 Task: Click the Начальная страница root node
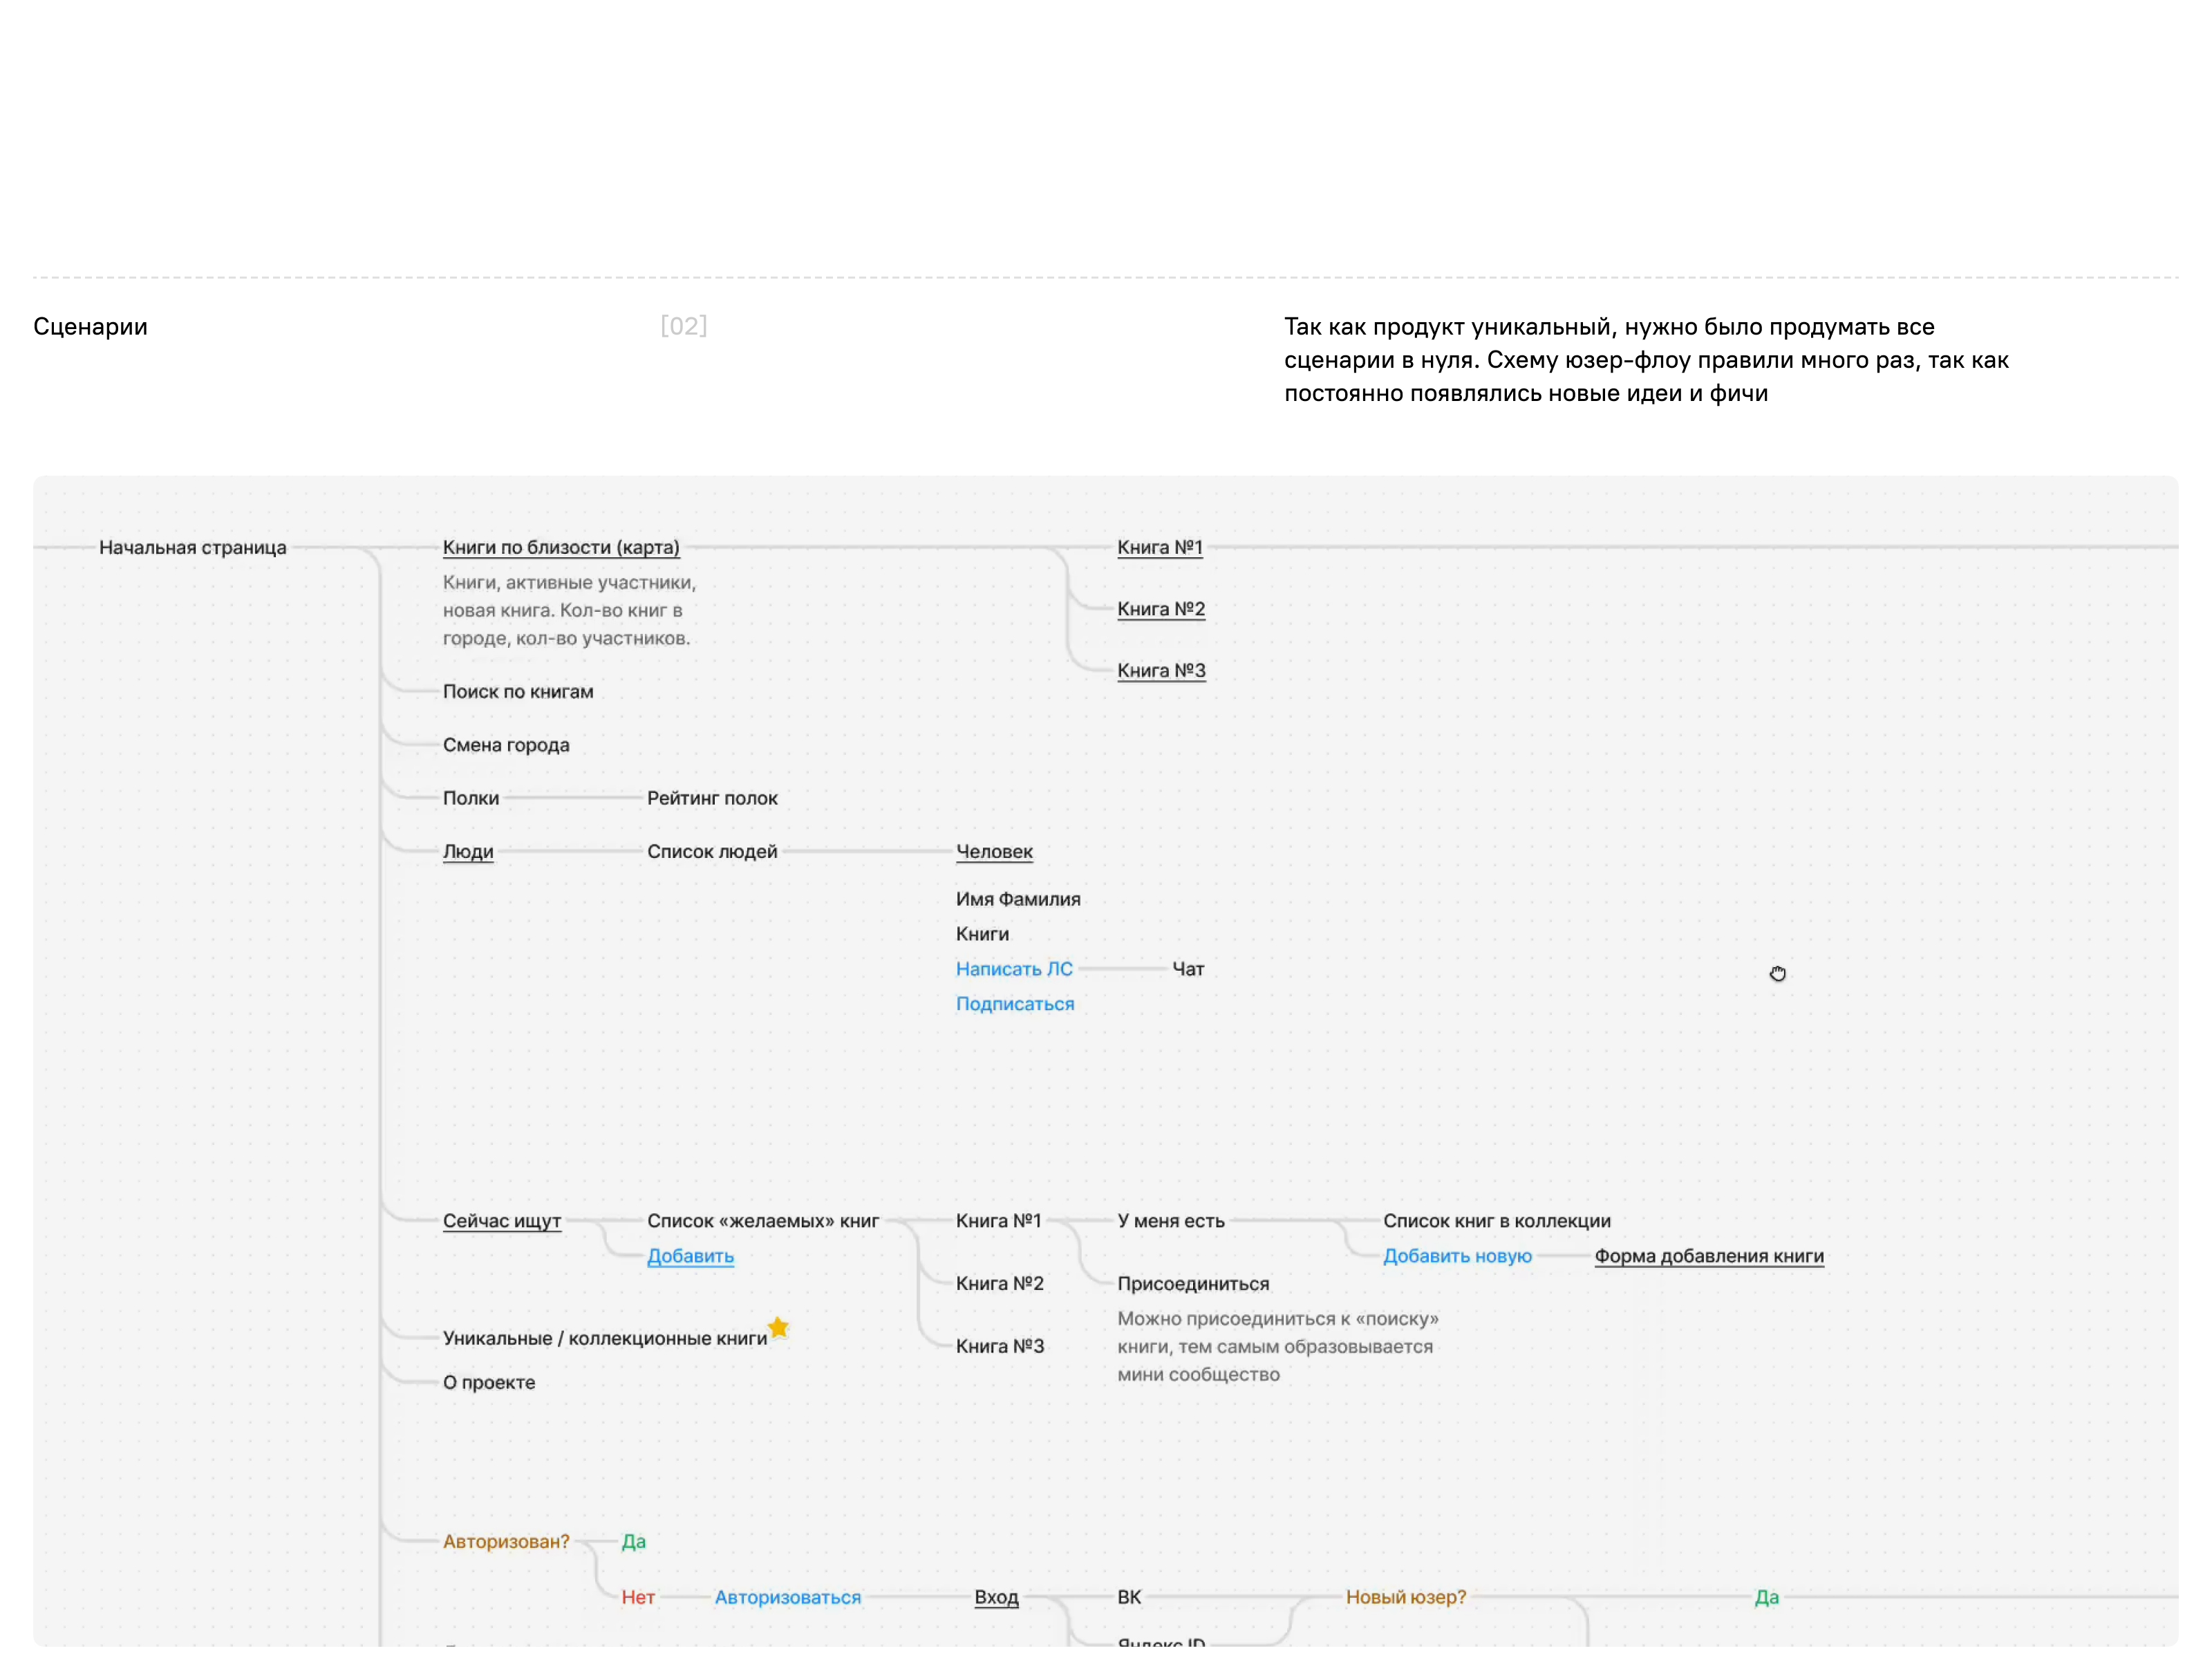coord(193,547)
